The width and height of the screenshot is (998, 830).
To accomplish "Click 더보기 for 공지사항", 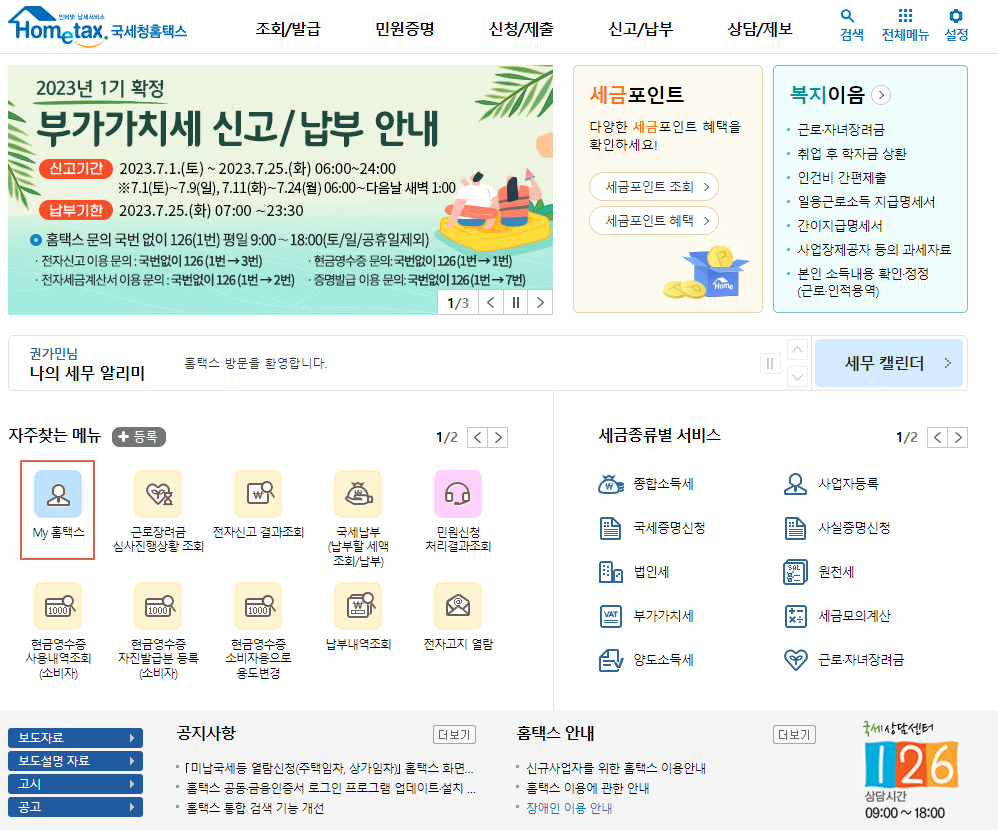I will pyautogui.click(x=454, y=735).
